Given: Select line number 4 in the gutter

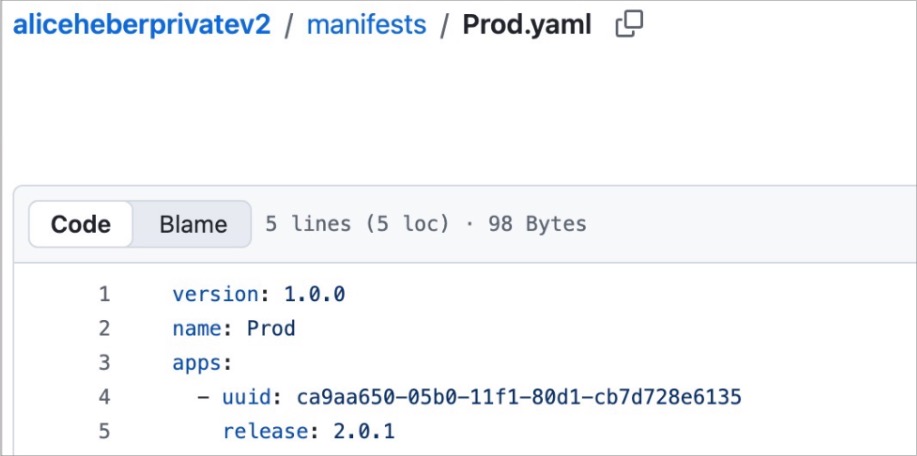Looking at the screenshot, I should pos(104,397).
